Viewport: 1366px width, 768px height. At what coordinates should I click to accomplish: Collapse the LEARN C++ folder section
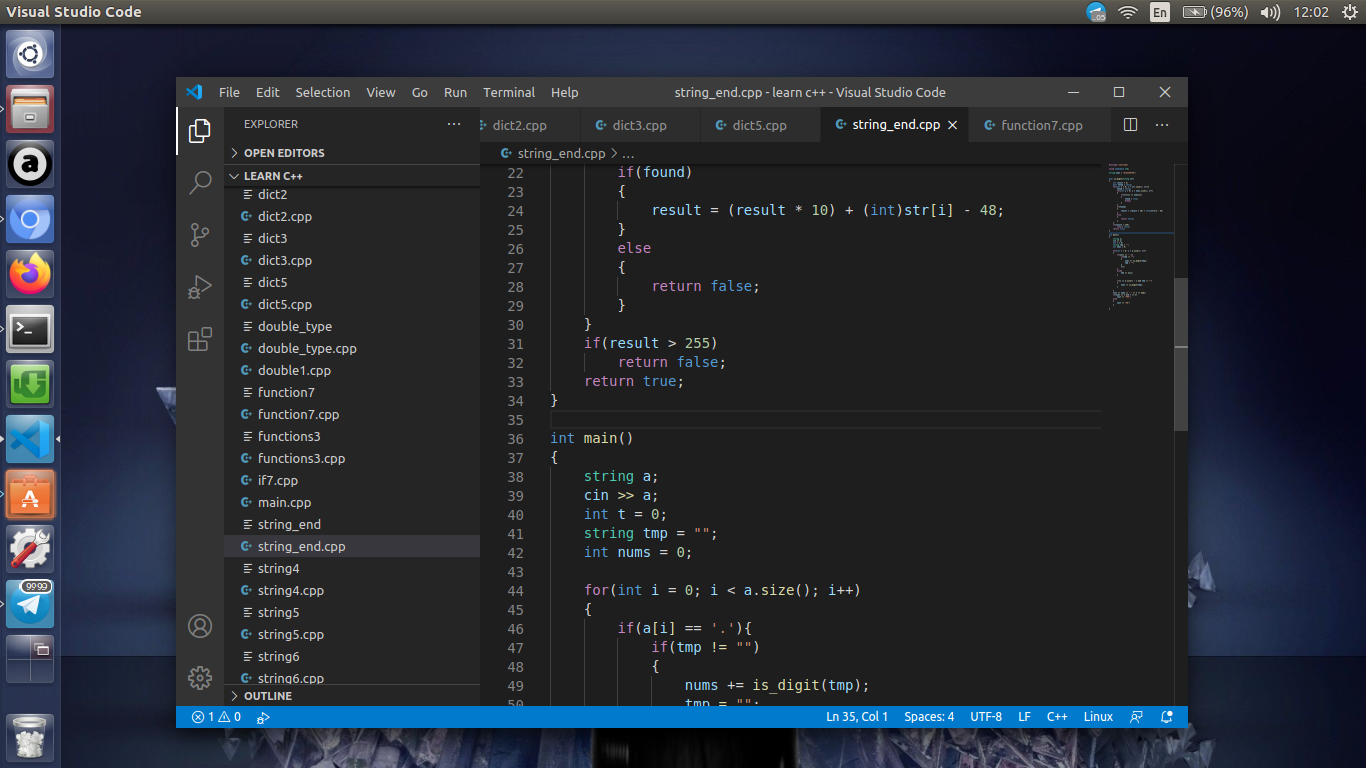(273, 176)
